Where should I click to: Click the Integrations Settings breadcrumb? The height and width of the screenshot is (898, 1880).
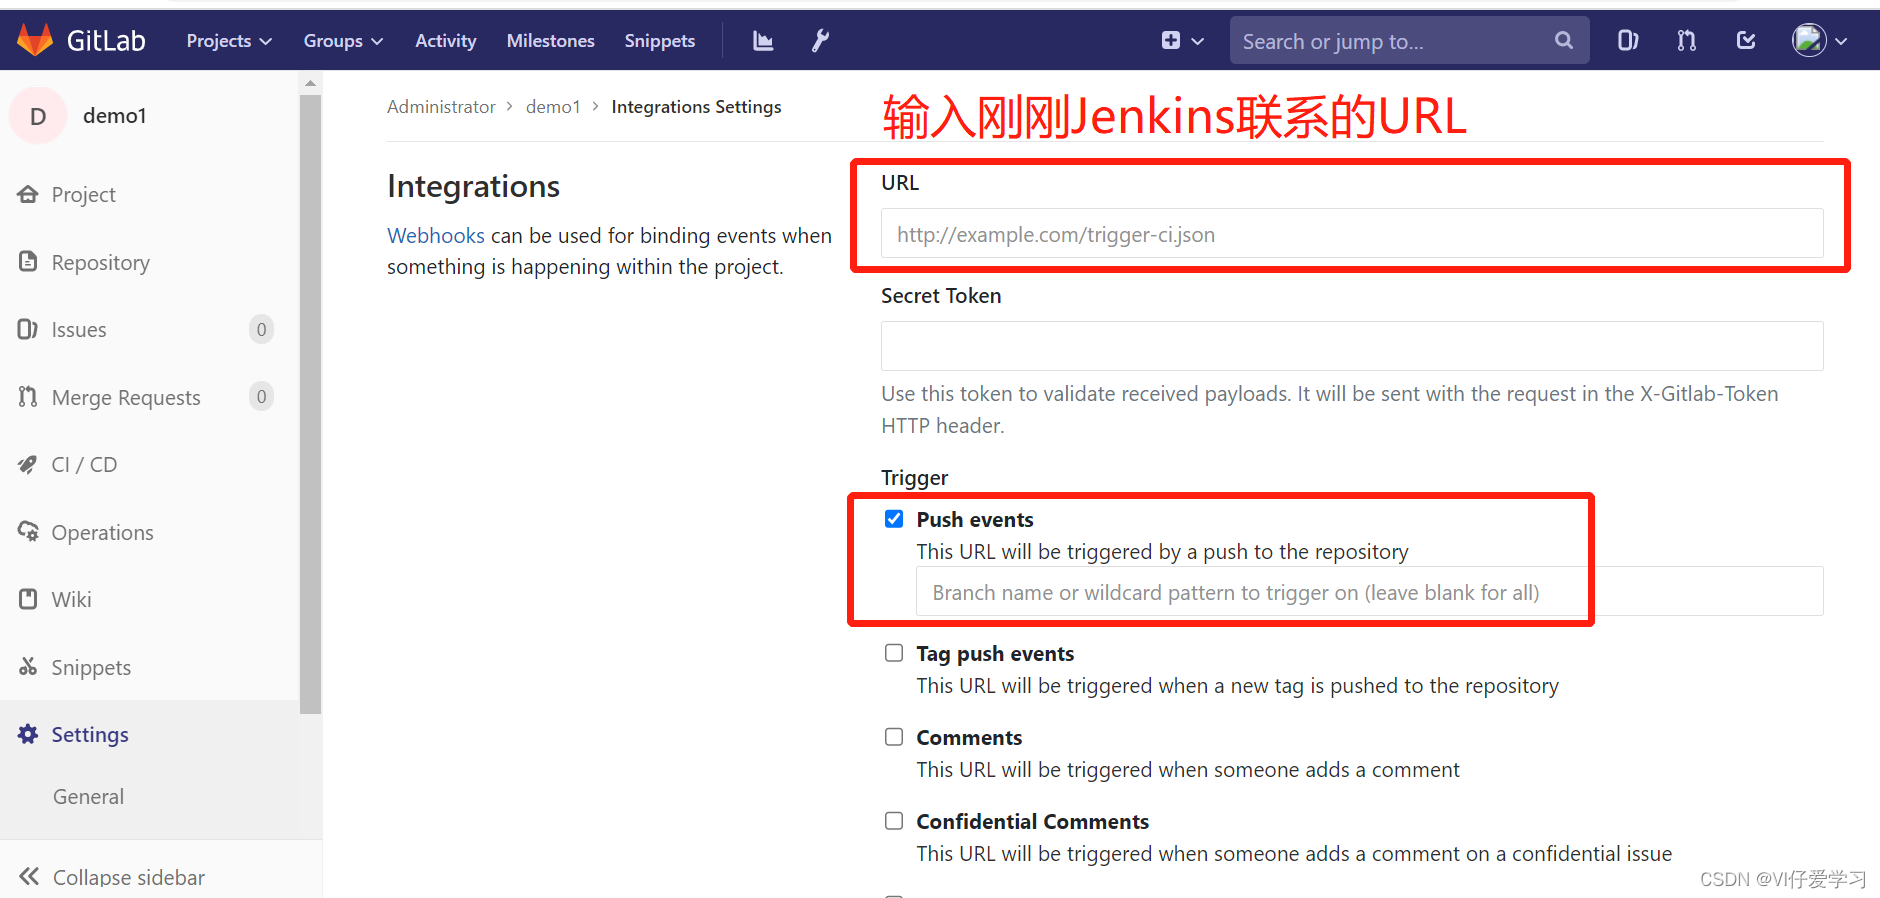pyautogui.click(x=697, y=107)
